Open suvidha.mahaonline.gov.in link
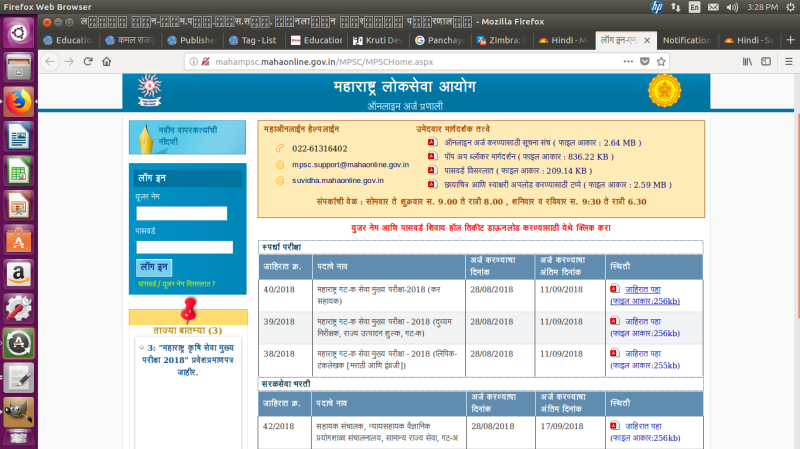The image size is (800, 449). tap(338, 181)
